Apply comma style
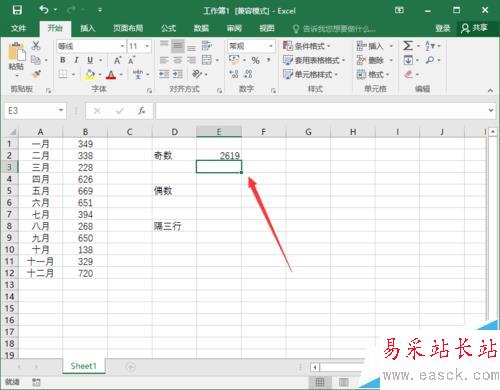The image size is (500, 390). point(268,60)
